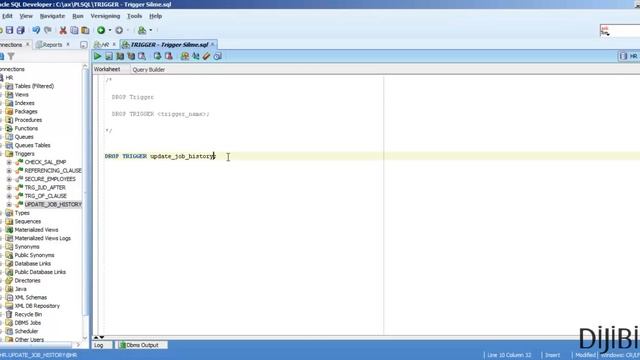
Task: Open the Back arrow dropdown
Action: point(110,30)
